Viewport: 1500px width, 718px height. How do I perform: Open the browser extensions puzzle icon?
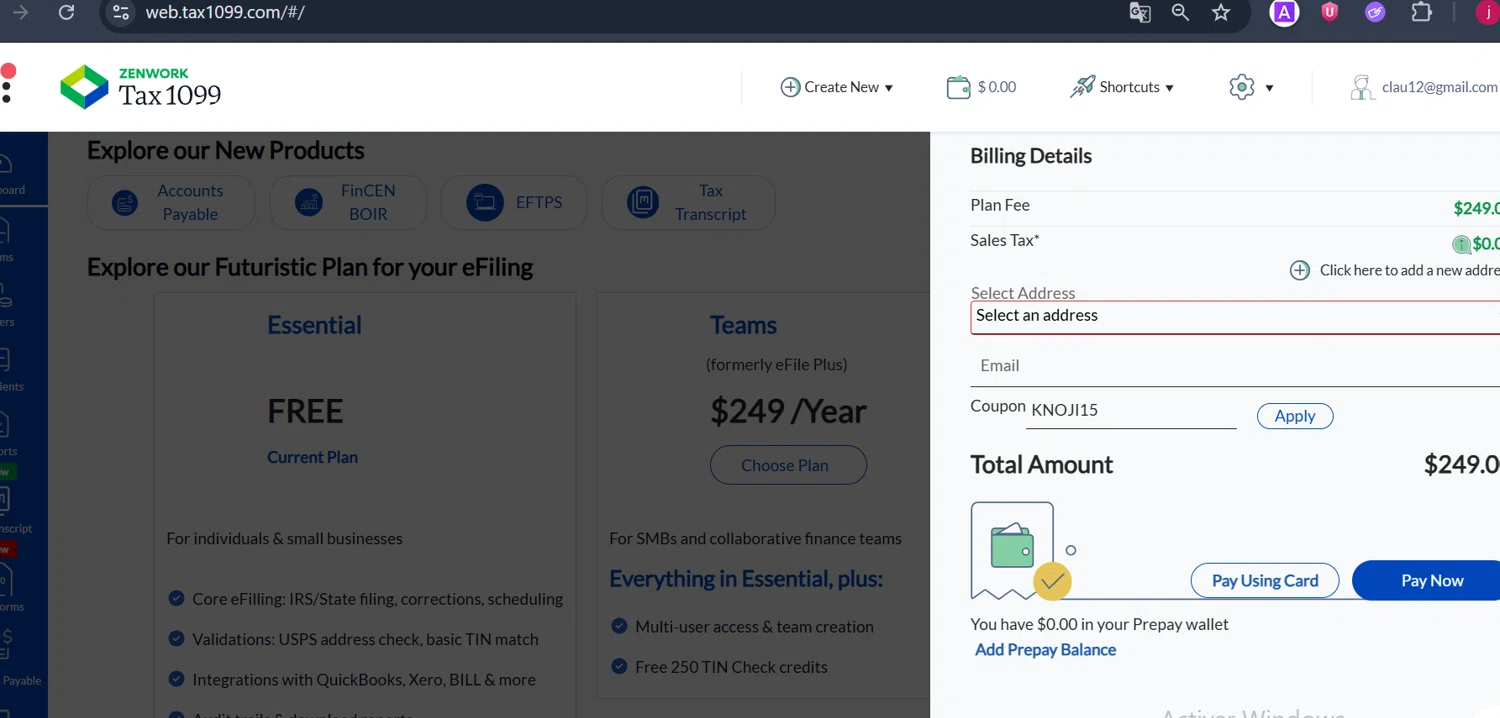[1421, 12]
